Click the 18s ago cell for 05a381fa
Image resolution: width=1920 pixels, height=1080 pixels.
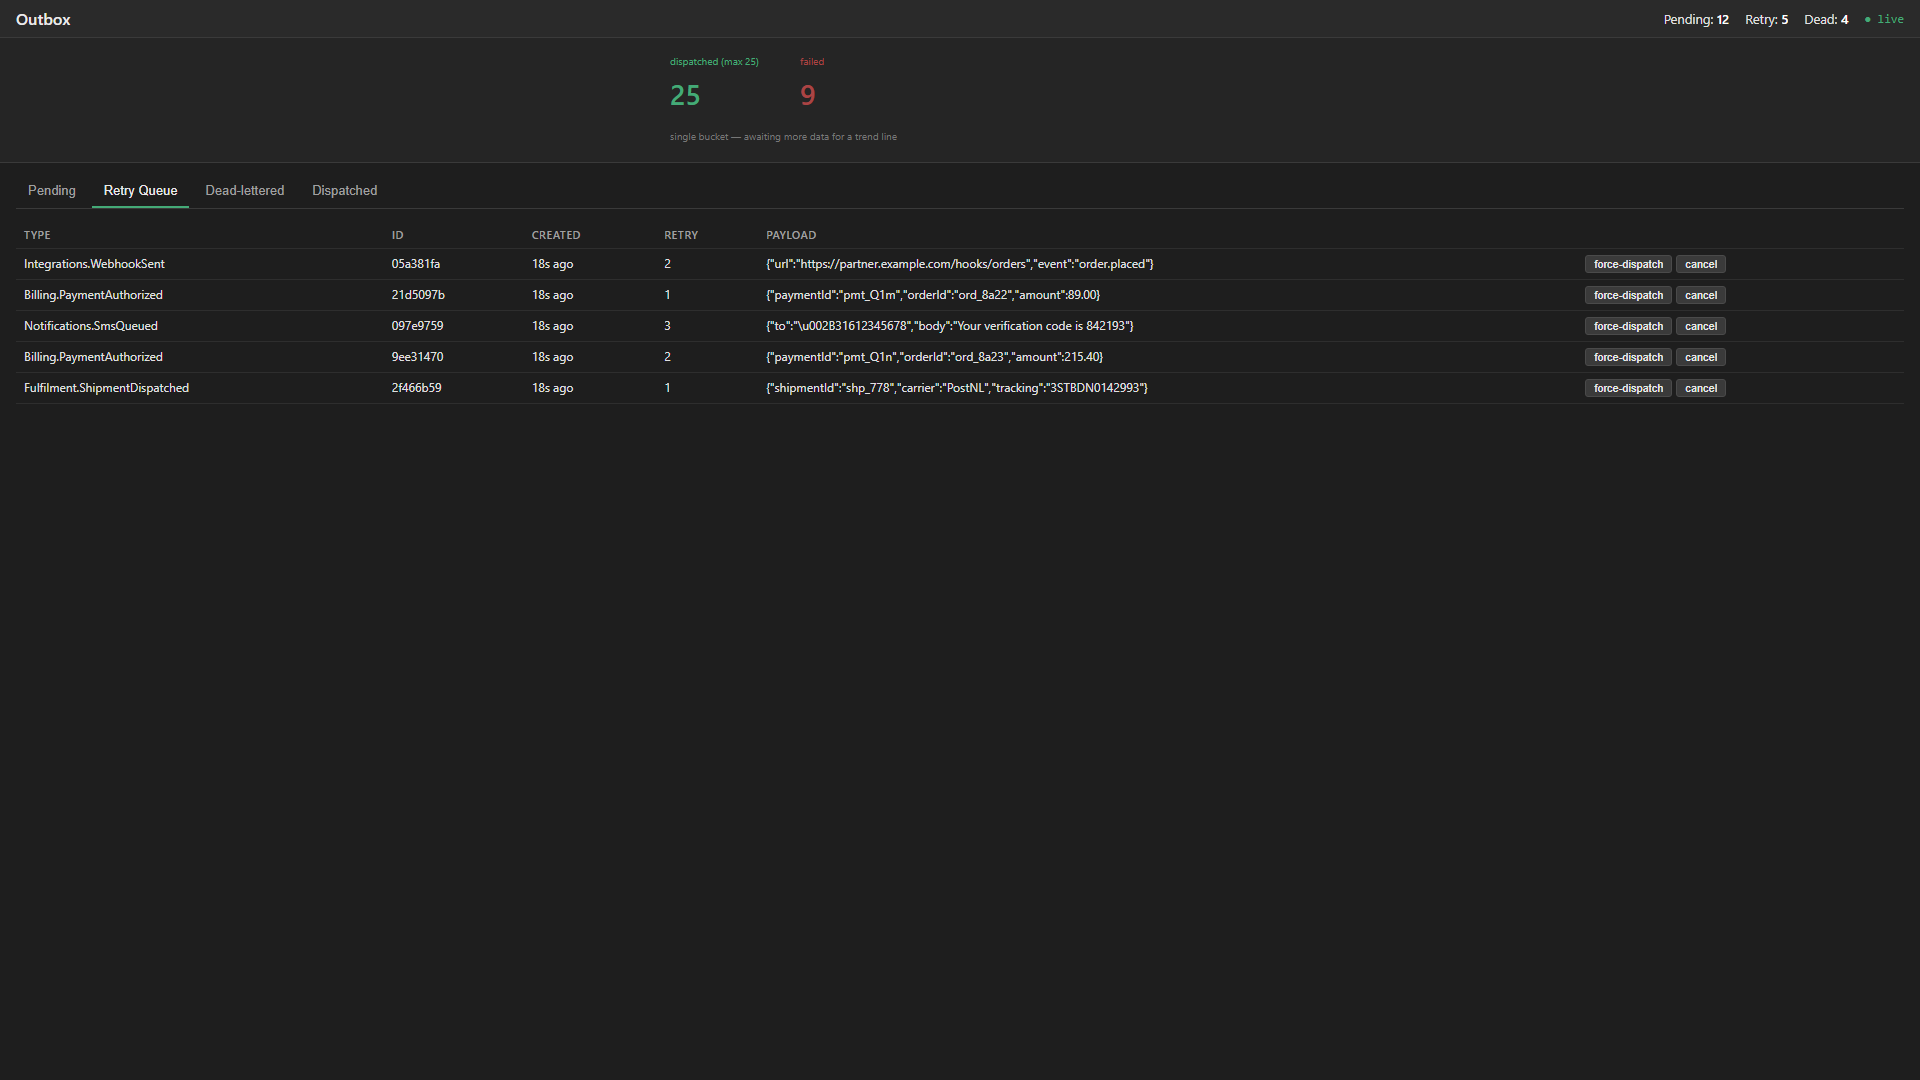pos(552,264)
